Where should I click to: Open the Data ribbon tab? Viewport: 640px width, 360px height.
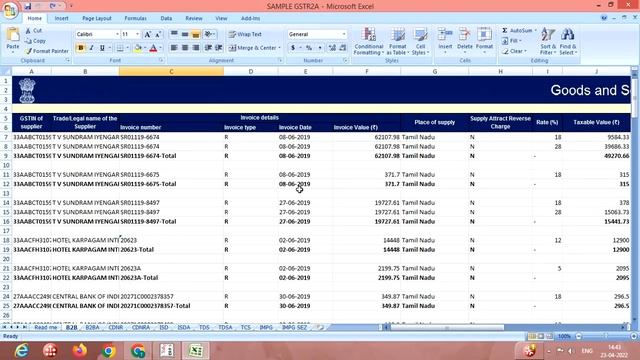pyautogui.click(x=166, y=18)
